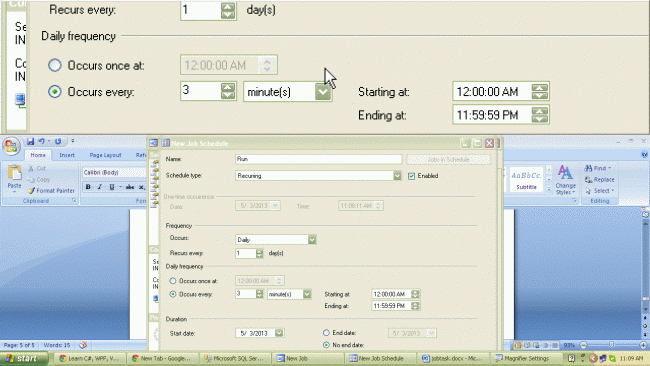Open the minute(s) unit dropdown in dialog
The height and width of the screenshot is (366, 650).
307,294
